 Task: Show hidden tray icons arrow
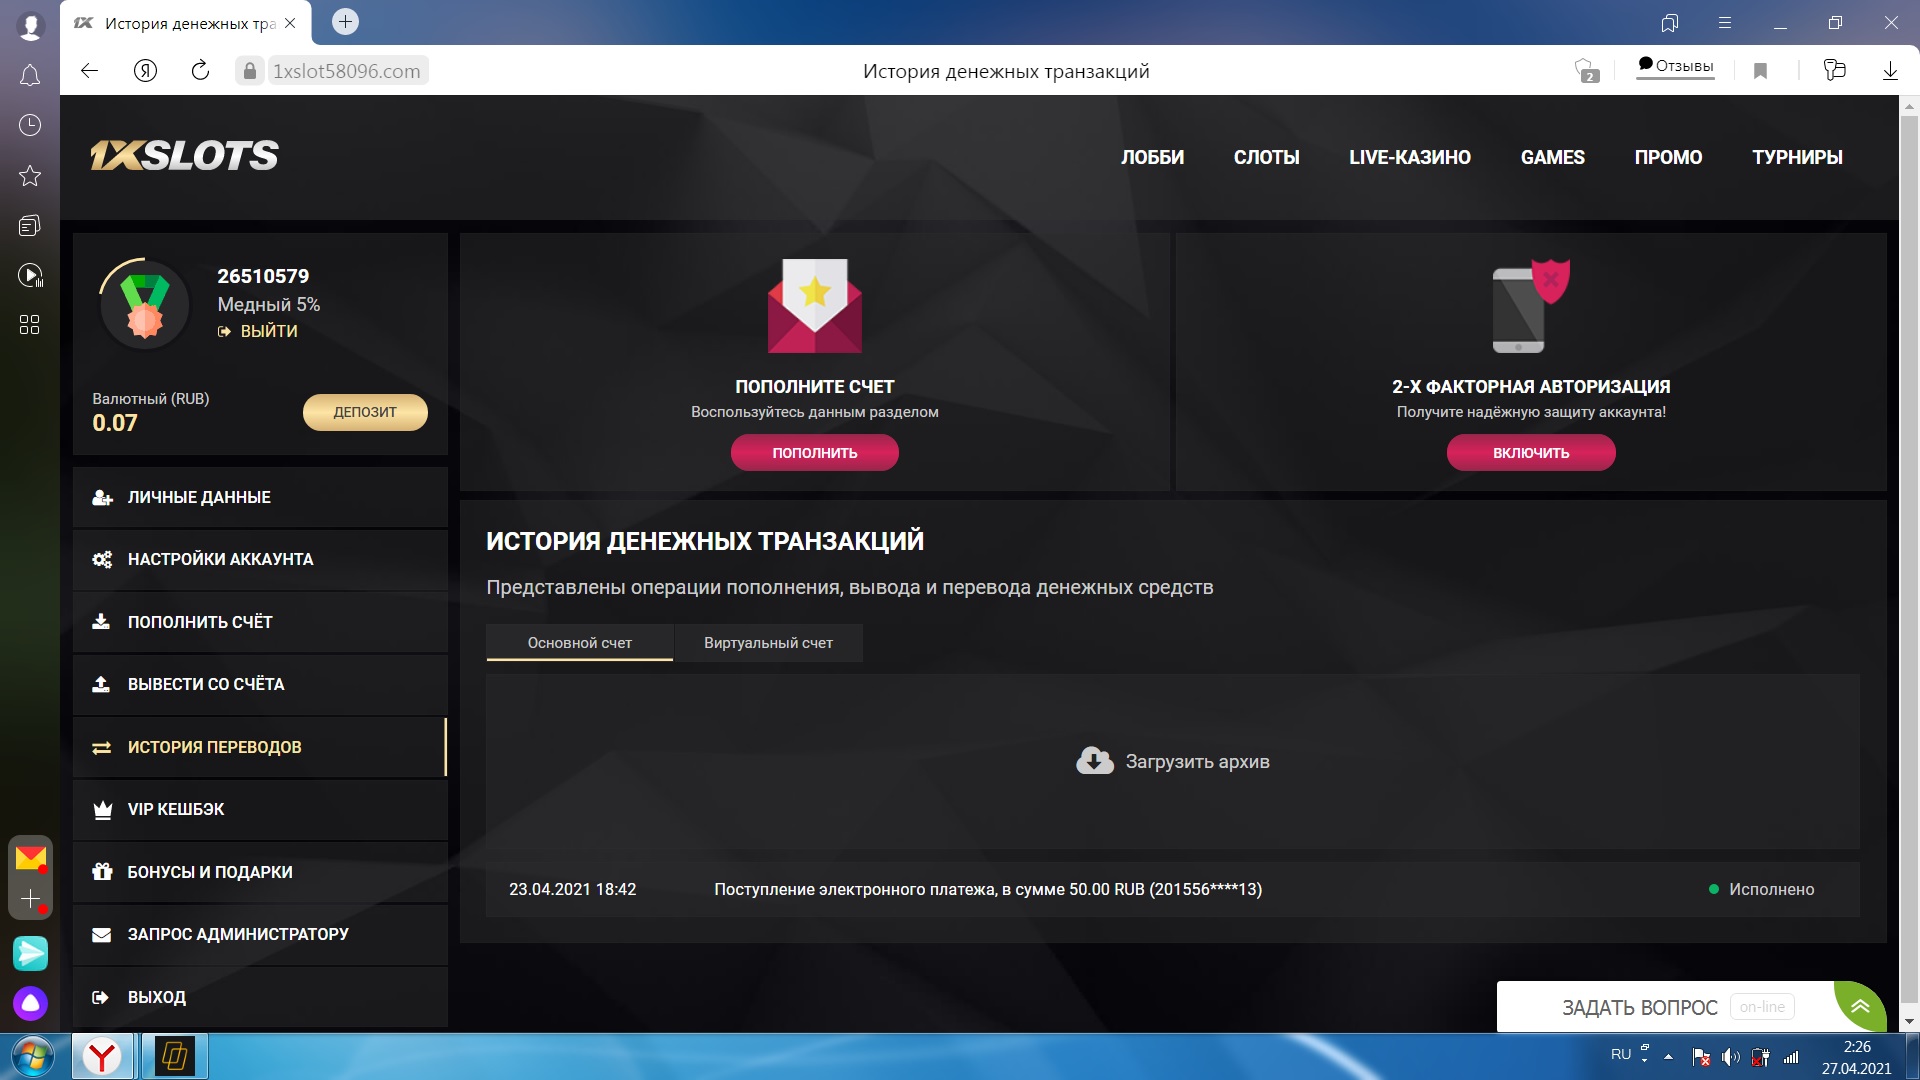[x=1668, y=1056]
